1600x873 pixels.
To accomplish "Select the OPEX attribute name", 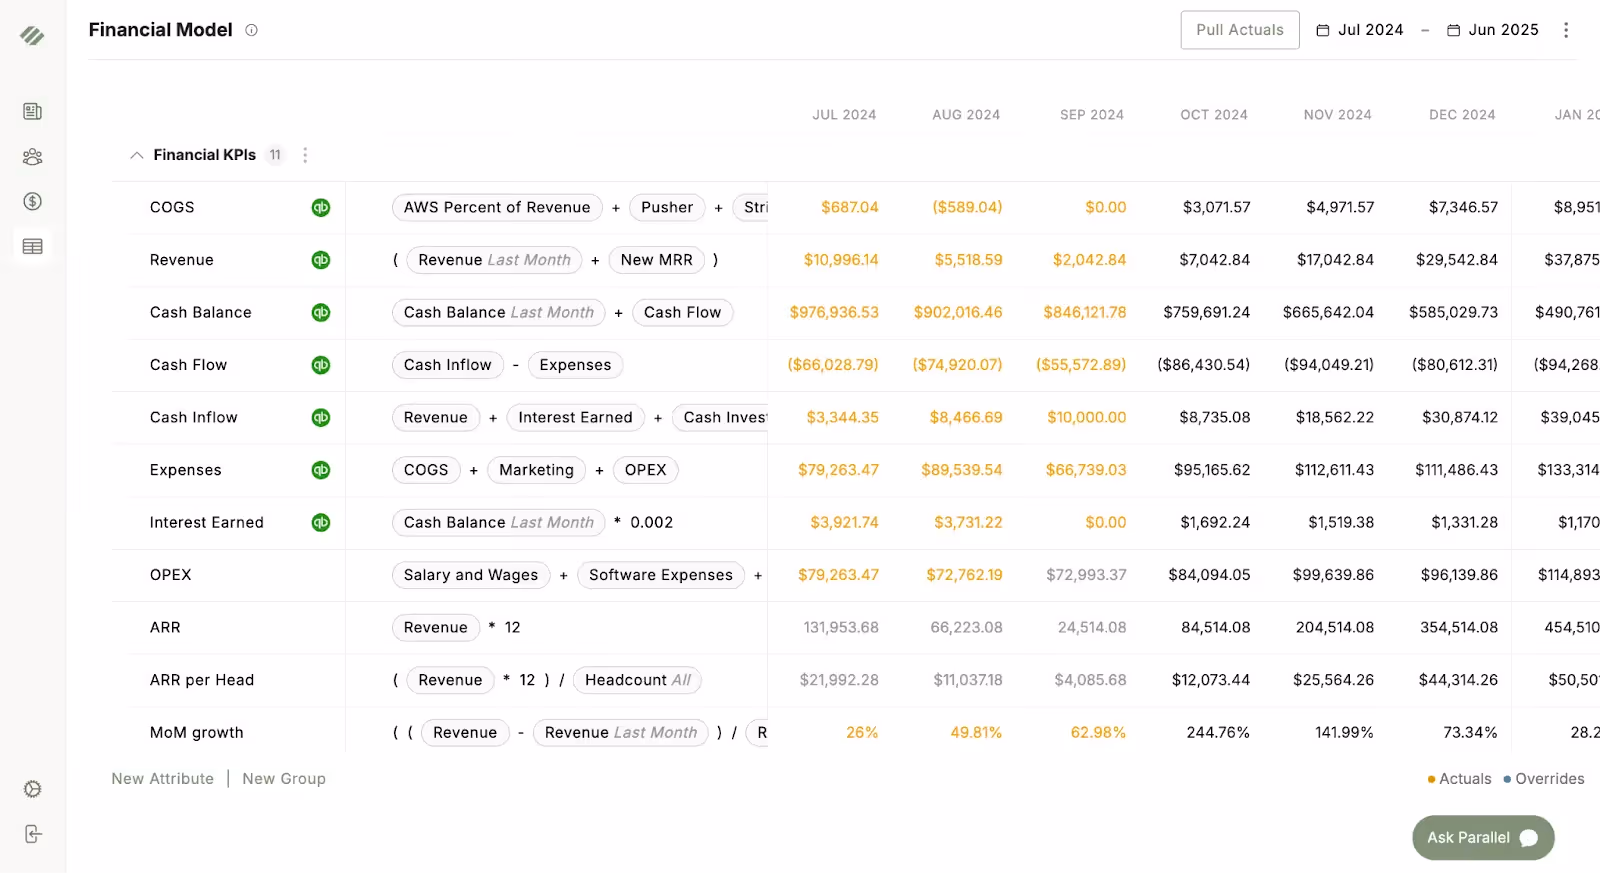I will click(x=171, y=575).
